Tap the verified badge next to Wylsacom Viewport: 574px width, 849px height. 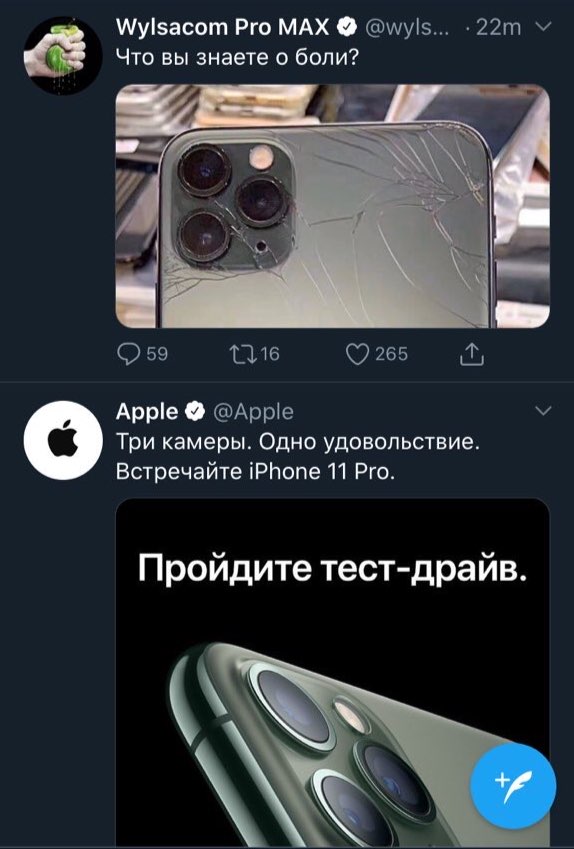[x=347, y=27]
